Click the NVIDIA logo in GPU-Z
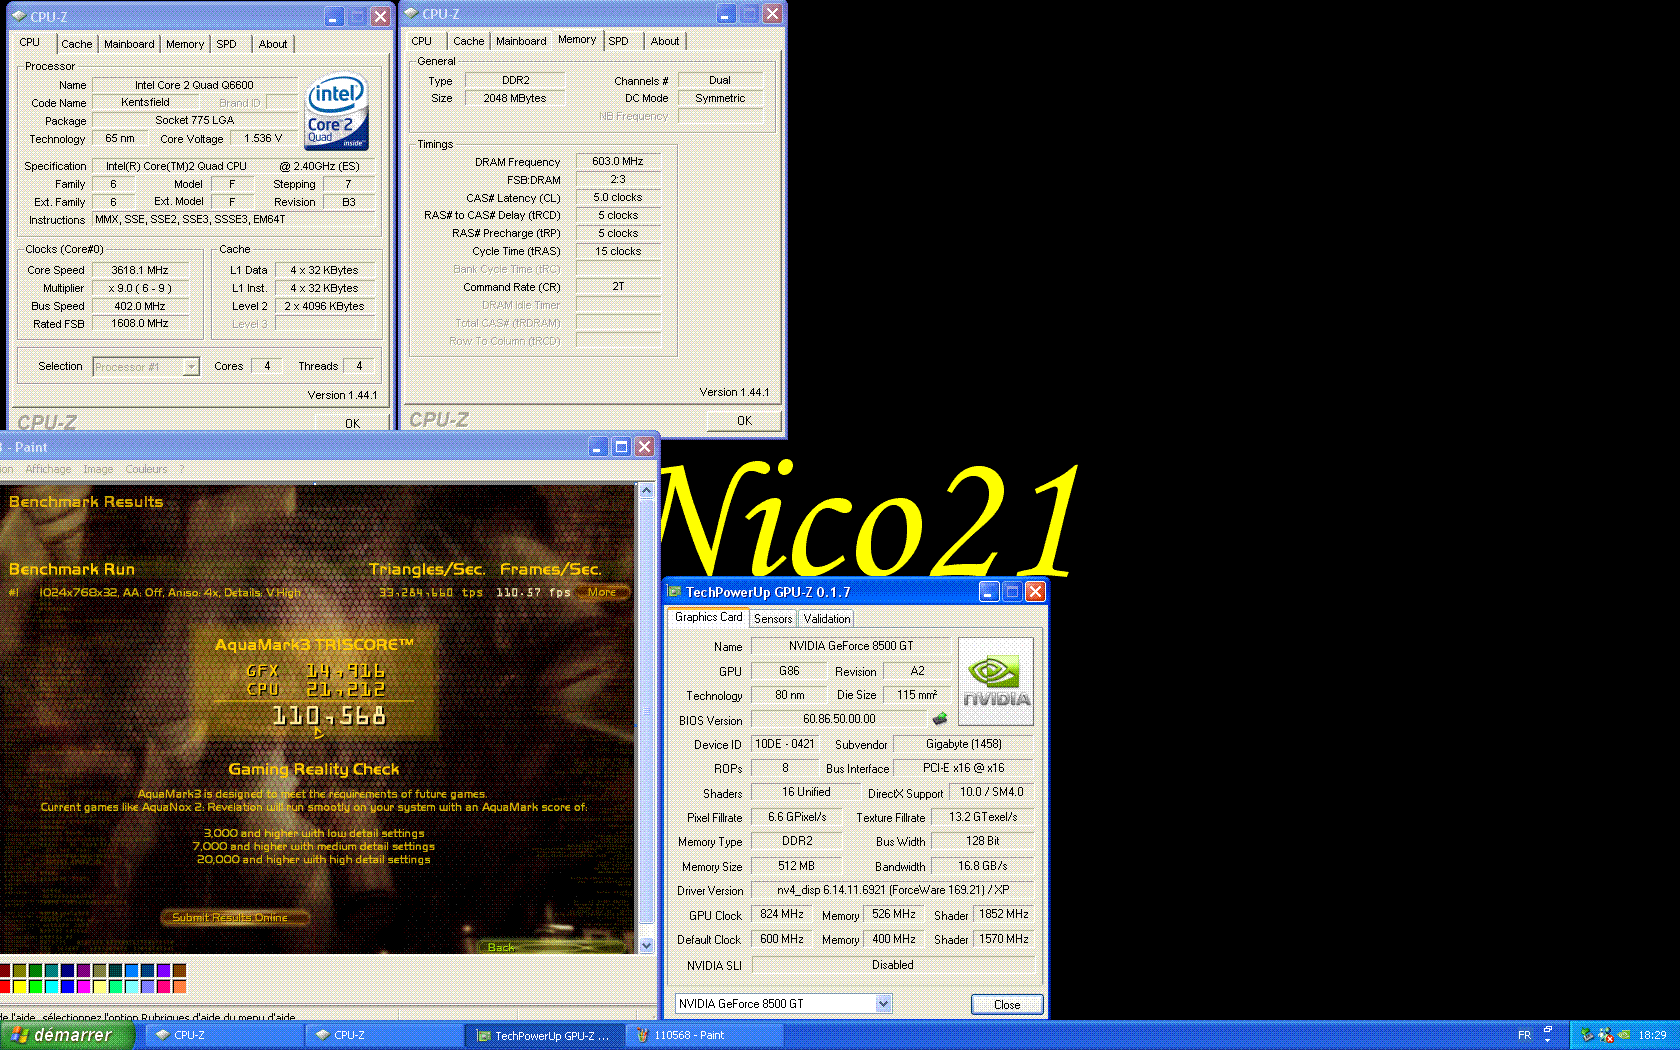This screenshot has height=1050, width=1680. 996,681
